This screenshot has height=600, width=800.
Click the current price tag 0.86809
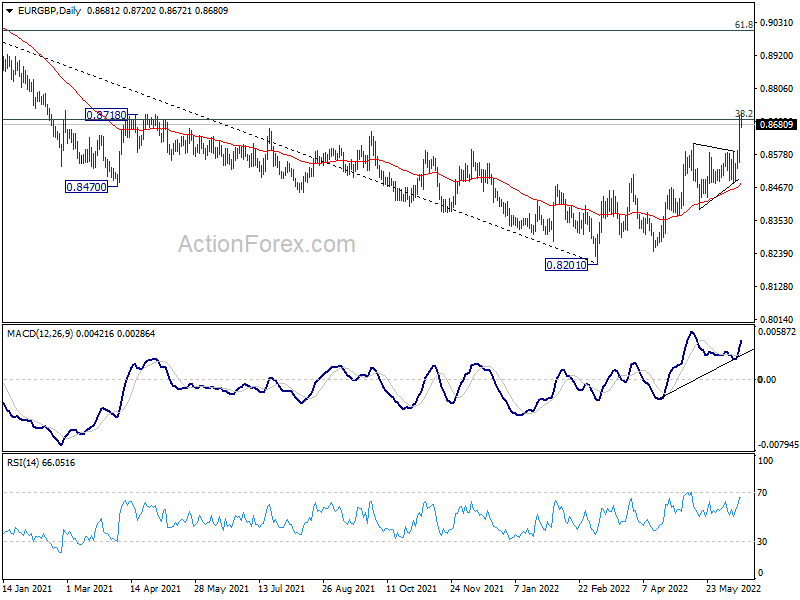776,125
